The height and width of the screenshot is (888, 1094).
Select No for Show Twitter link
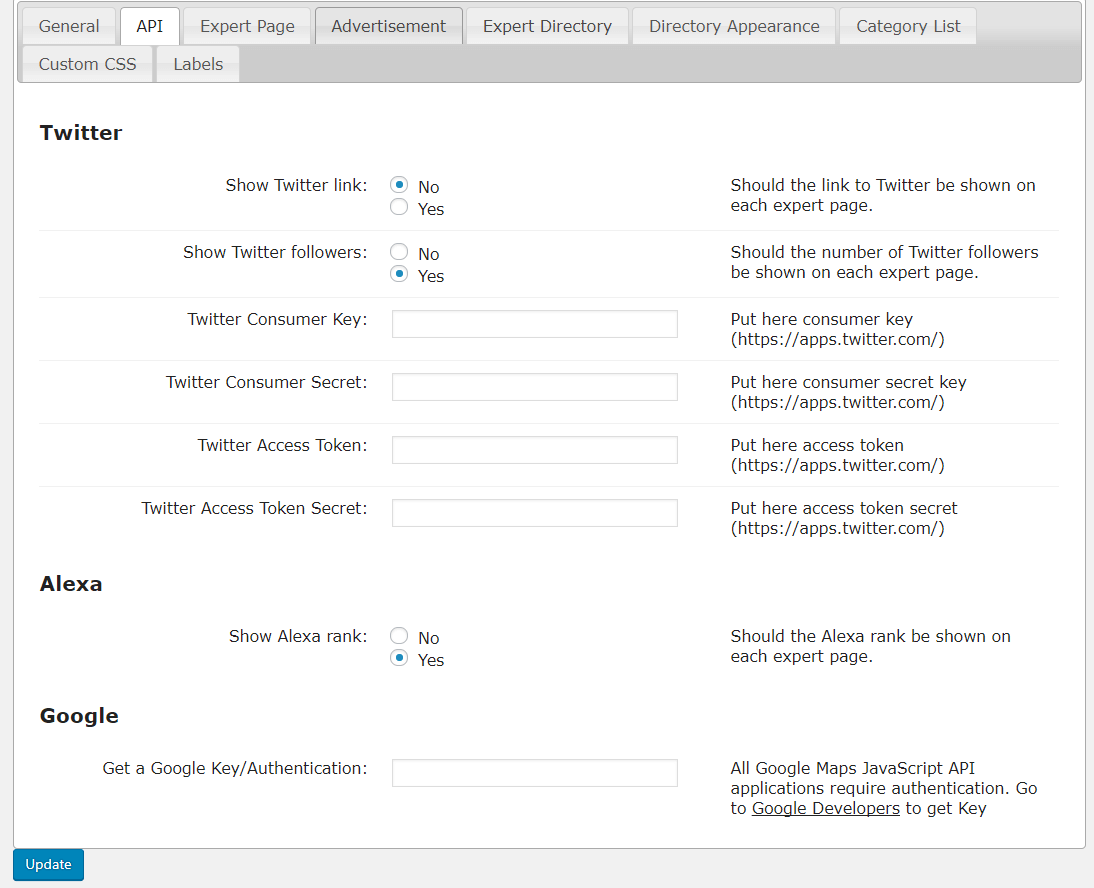[399, 186]
